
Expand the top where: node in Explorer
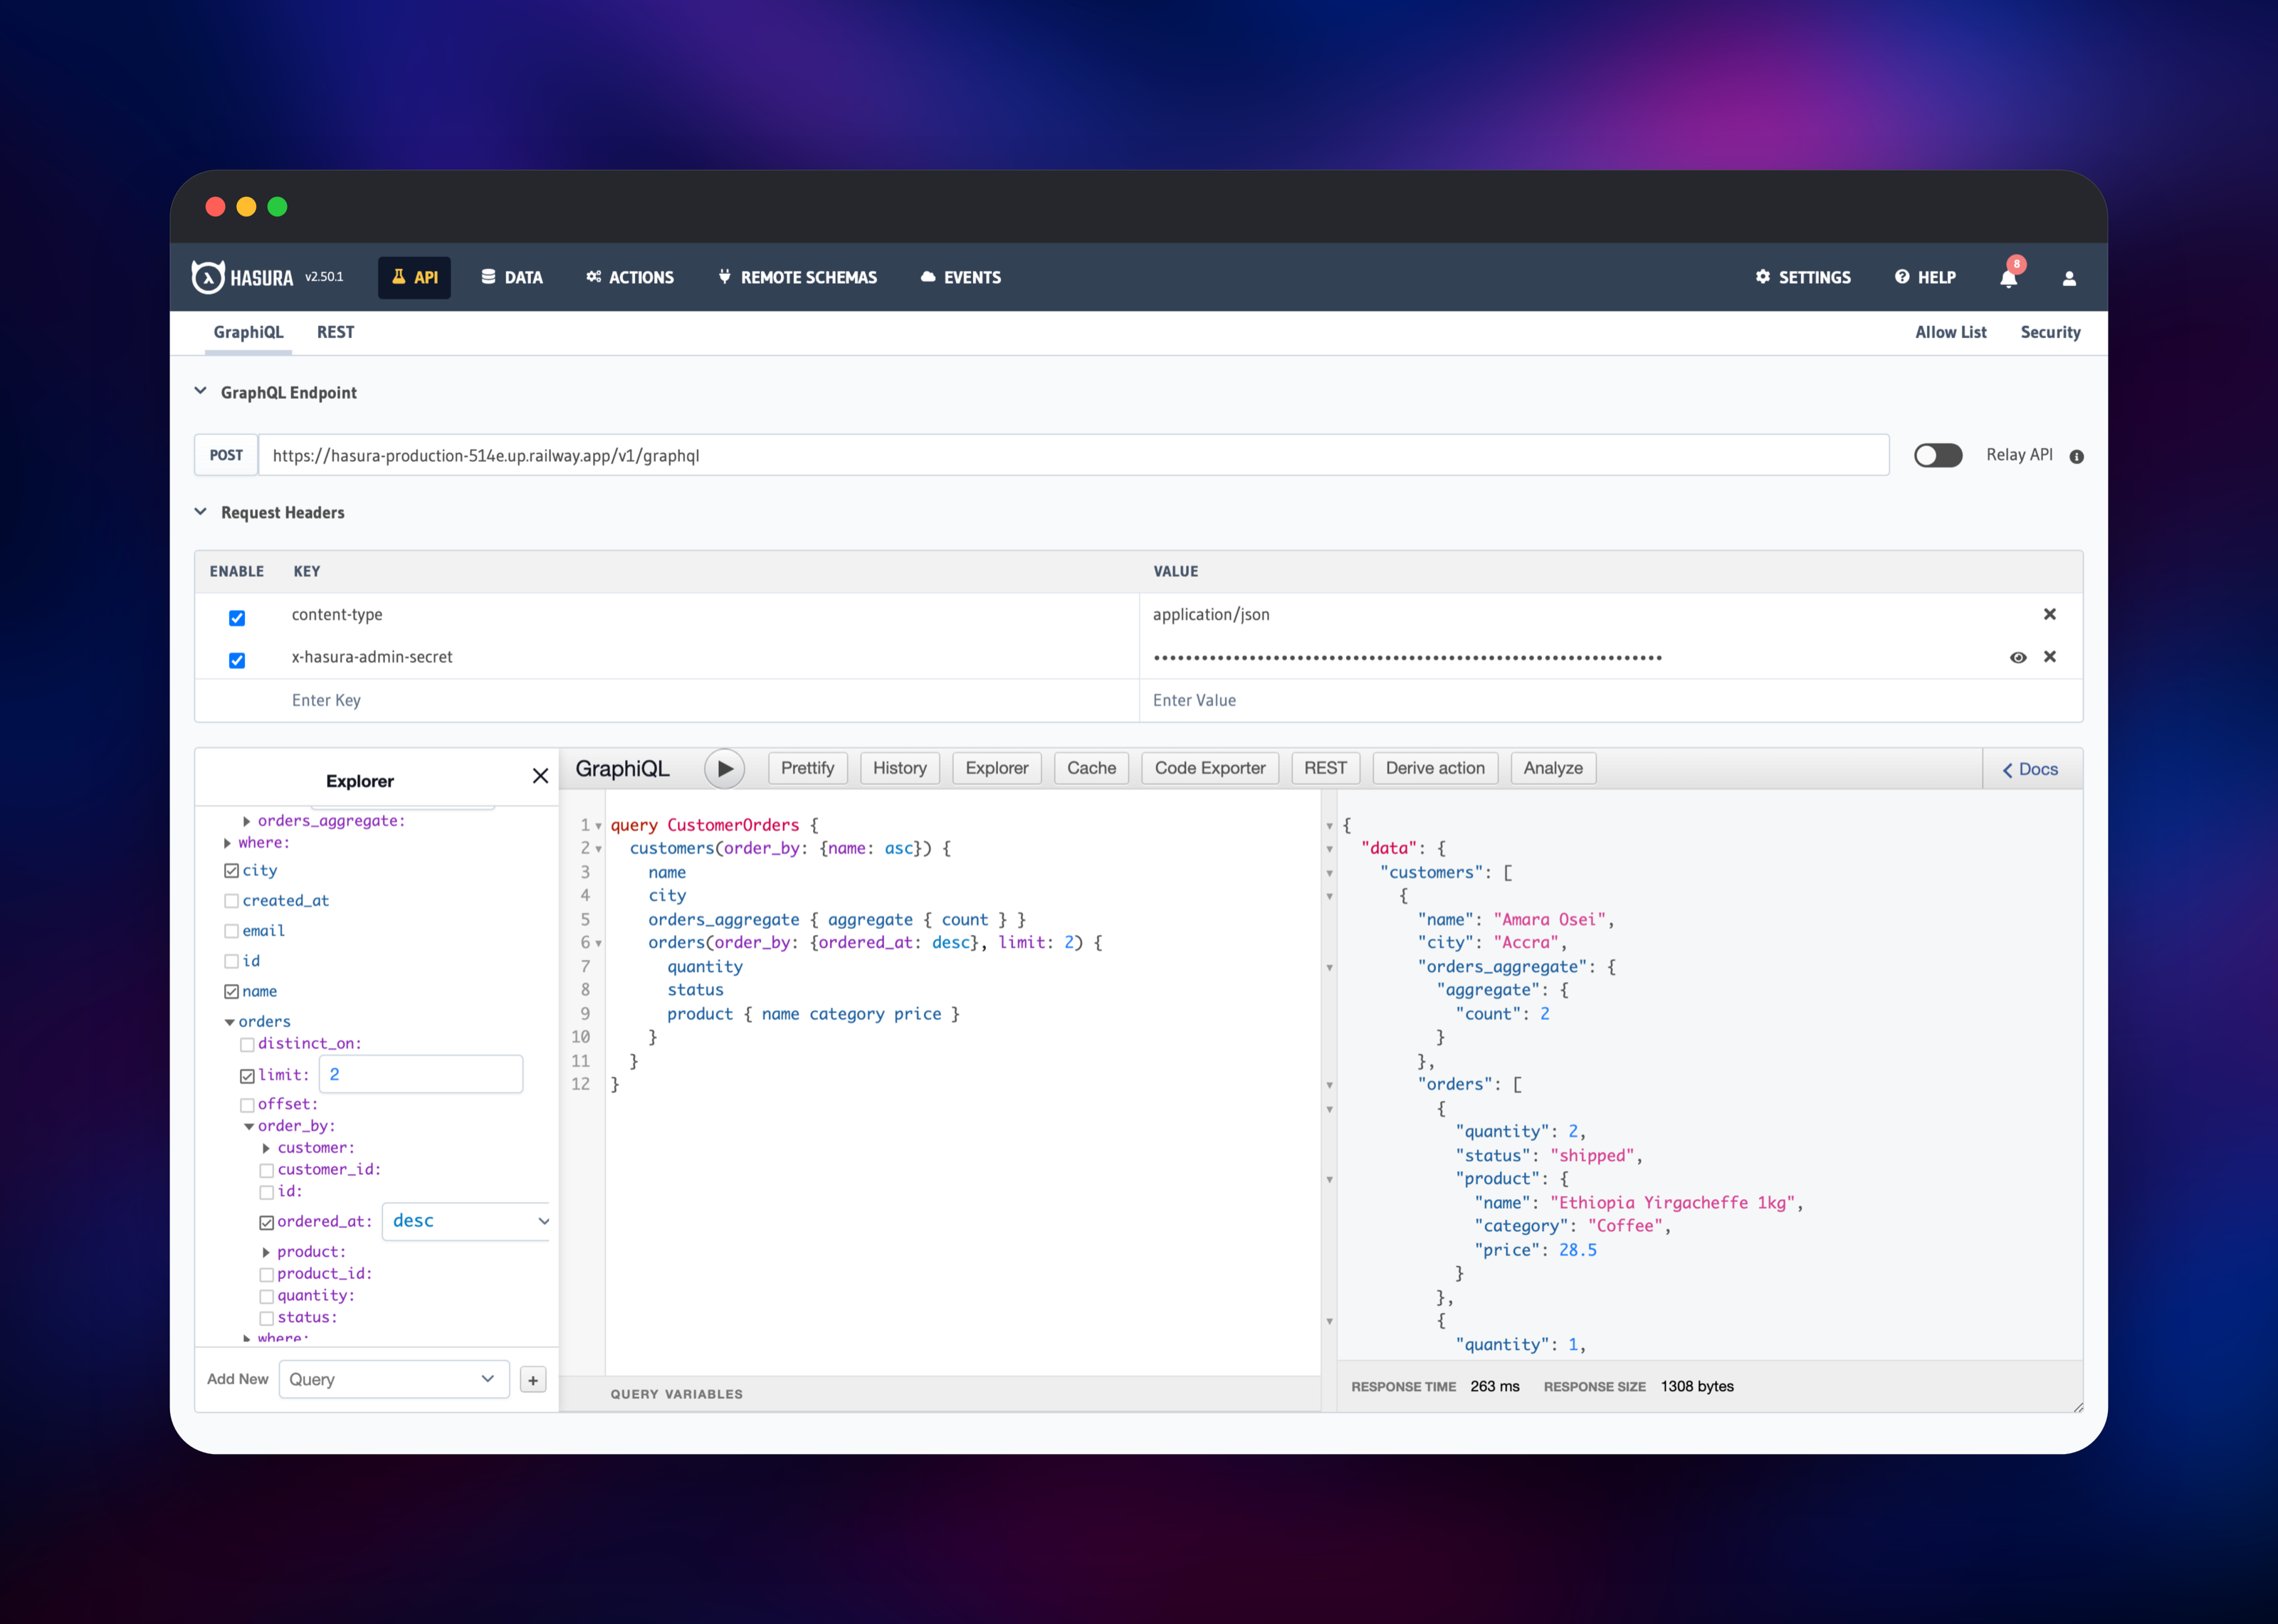point(228,843)
